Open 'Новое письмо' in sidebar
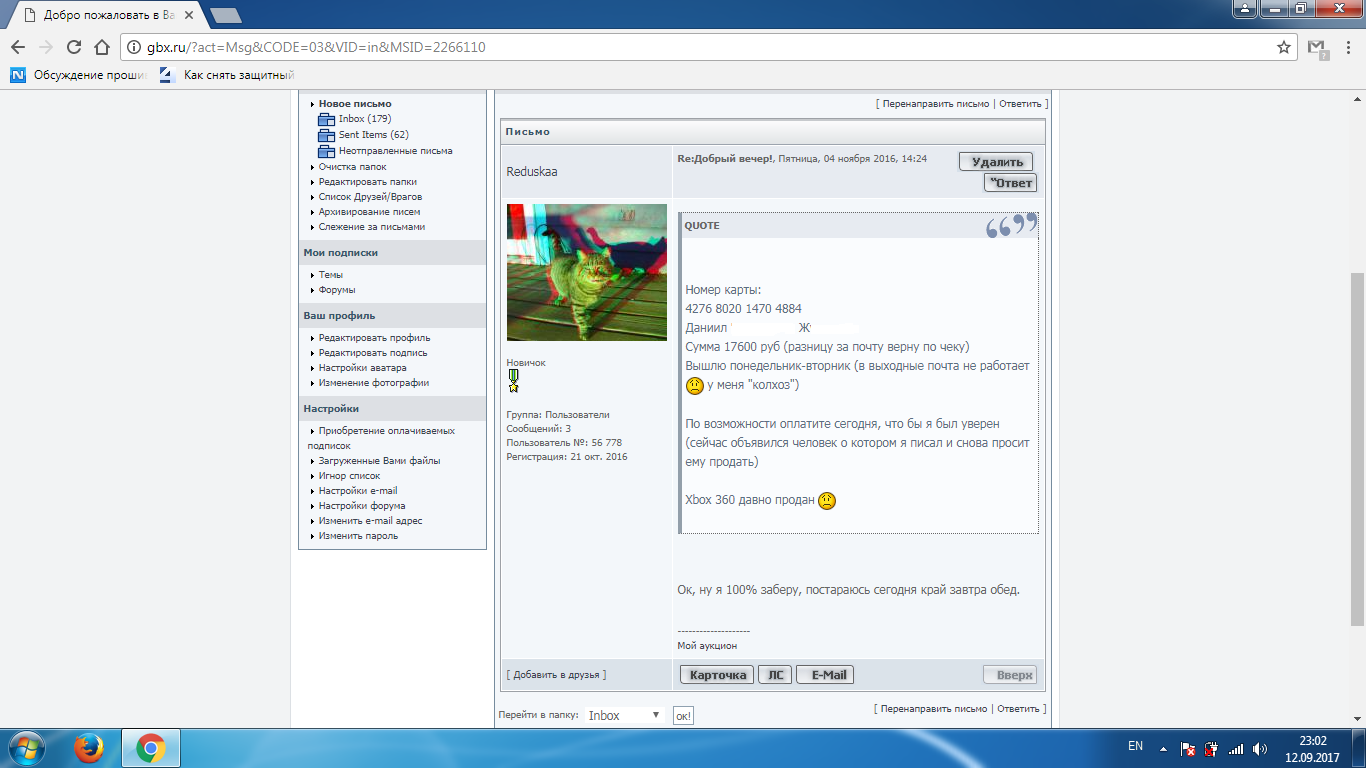The image size is (1366, 768). point(355,104)
